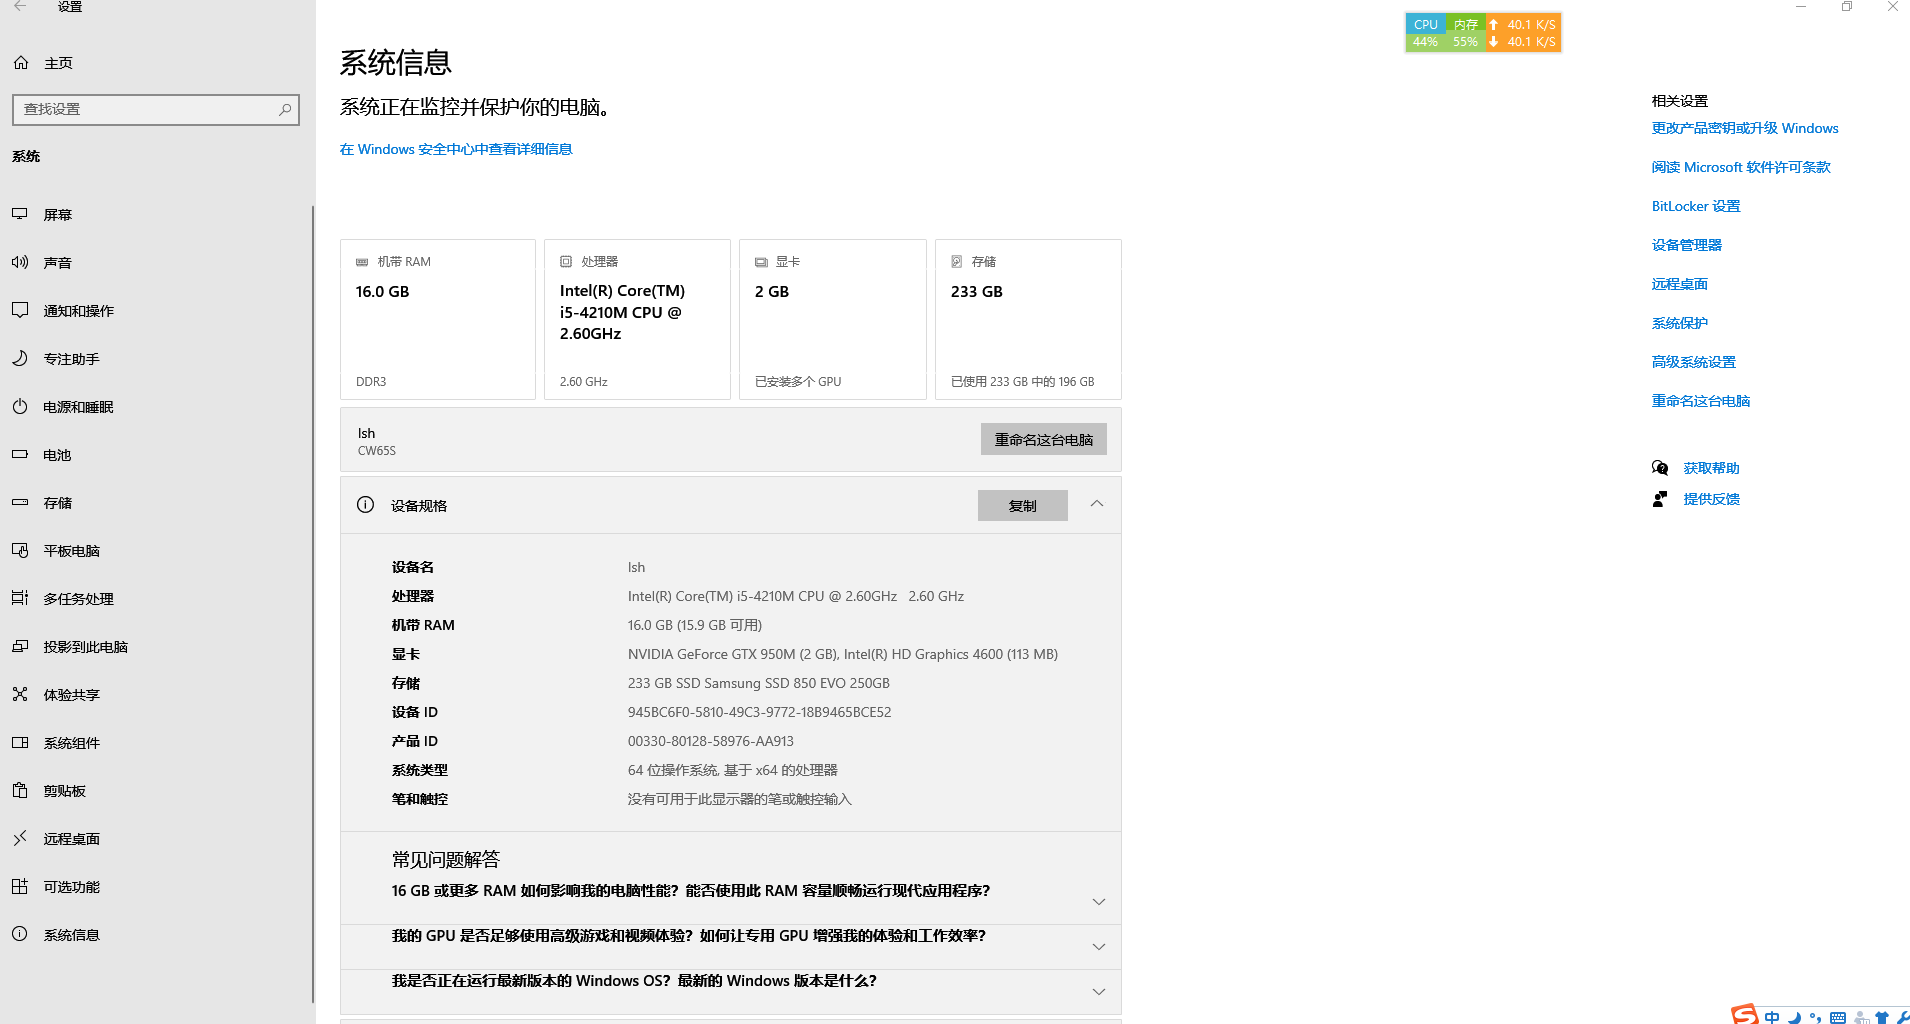Viewport: 1910px width, 1024px height.
Task: Click the 重命名这台电脑 button
Action: click(x=1043, y=439)
